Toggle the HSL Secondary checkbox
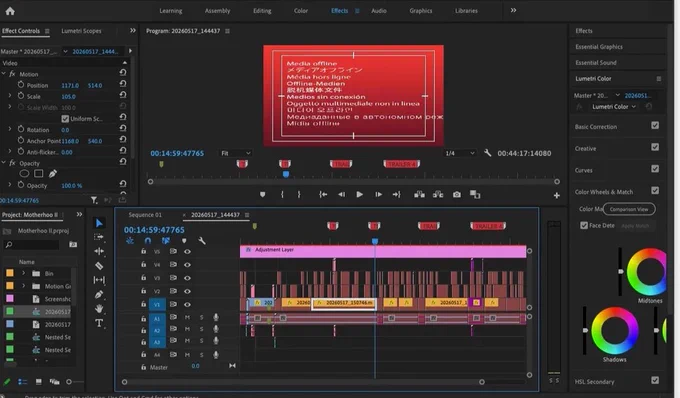The width and height of the screenshot is (680, 398). [655, 380]
